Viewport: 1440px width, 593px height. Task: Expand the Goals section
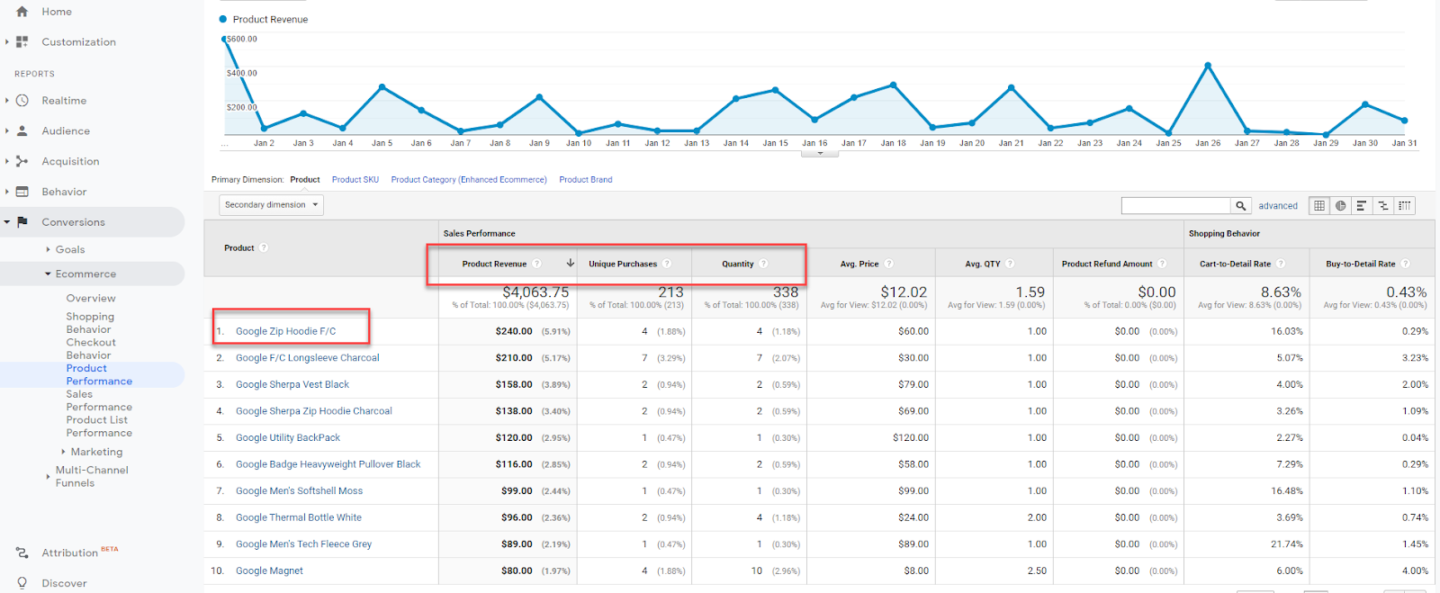tap(48, 250)
